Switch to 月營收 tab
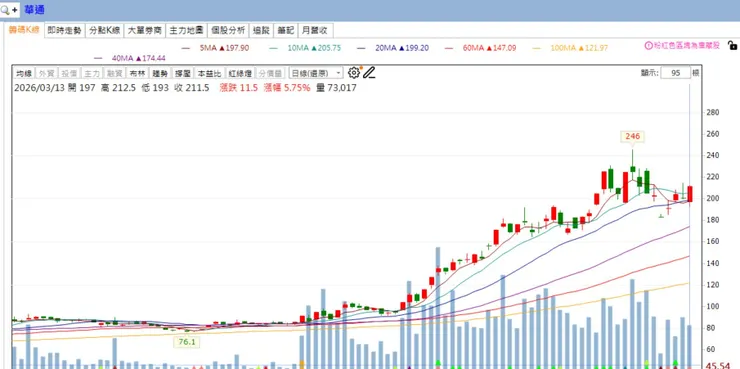 click(316, 31)
